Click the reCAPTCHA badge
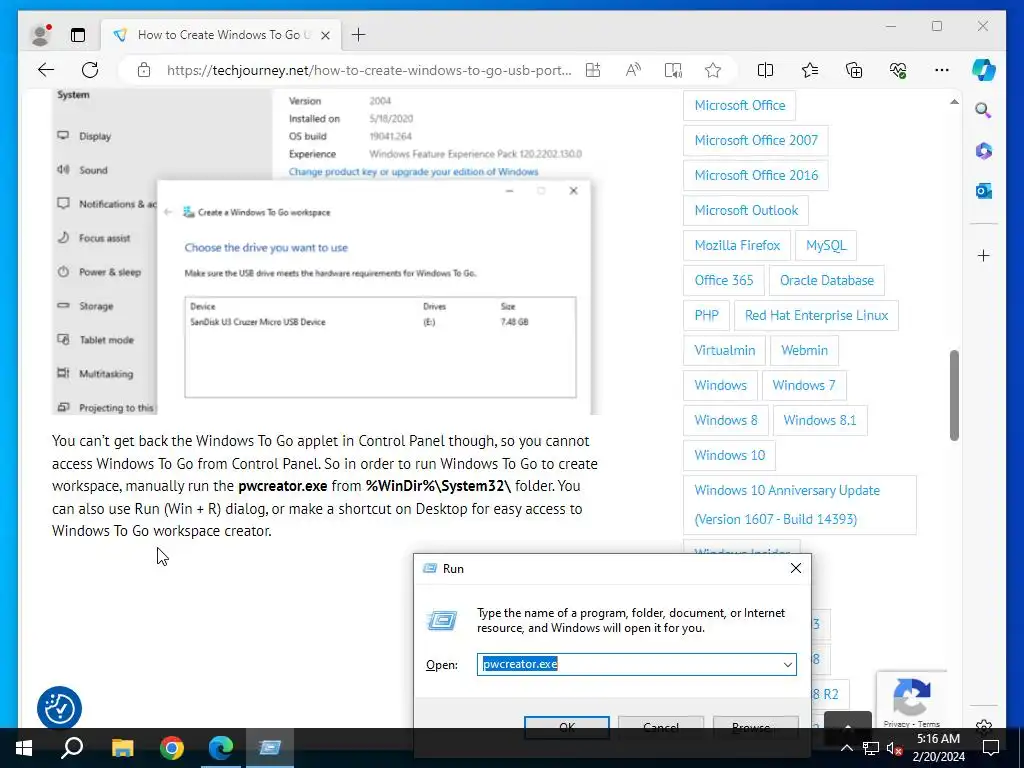The width and height of the screenshot is (1024, 768). tap(912, 701)
